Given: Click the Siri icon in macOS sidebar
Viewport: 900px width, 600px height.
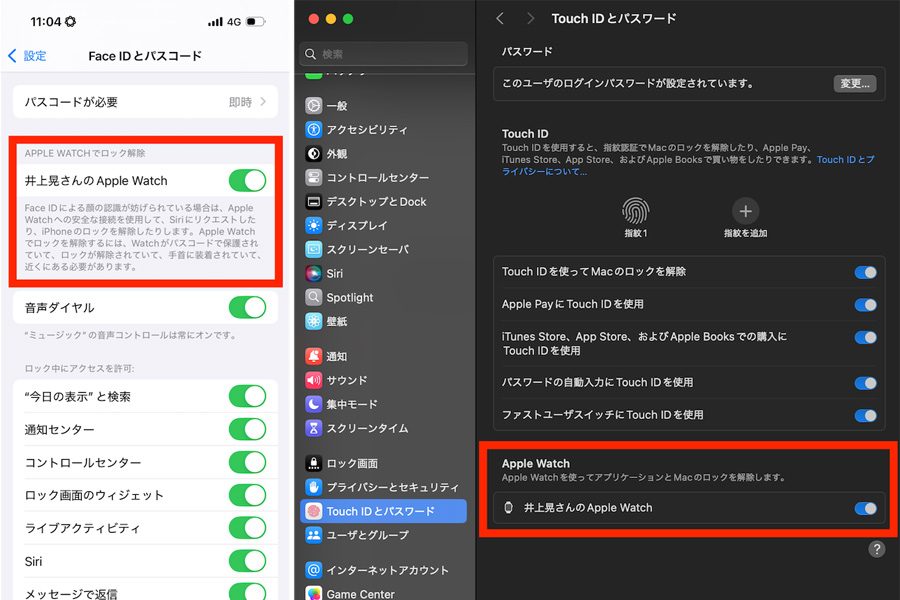Looking at the screenshot, I should click(313, 273).
